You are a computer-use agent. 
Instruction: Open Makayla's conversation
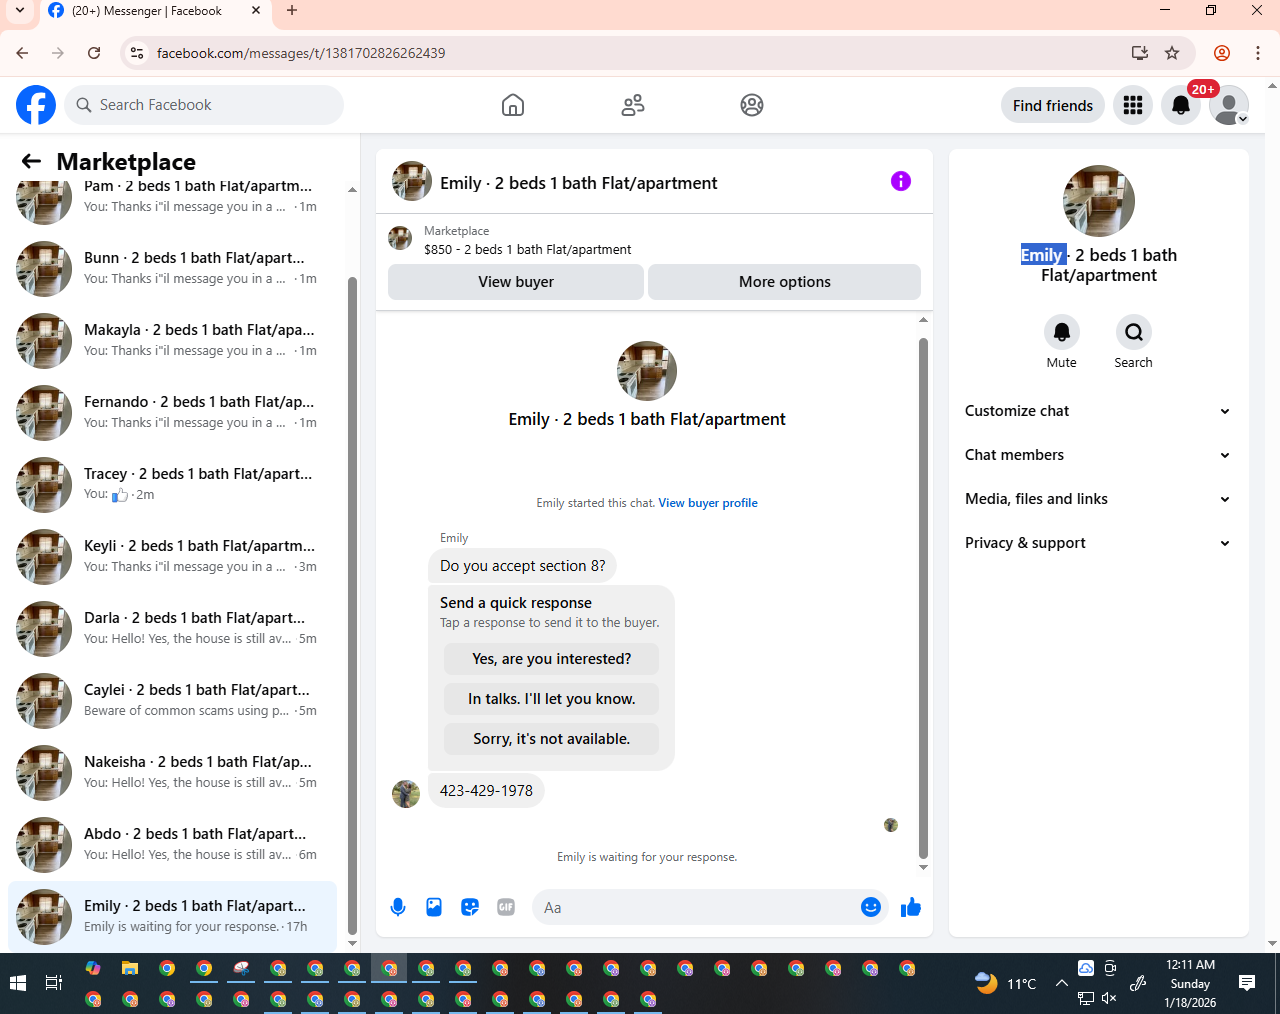coord(172,341)
